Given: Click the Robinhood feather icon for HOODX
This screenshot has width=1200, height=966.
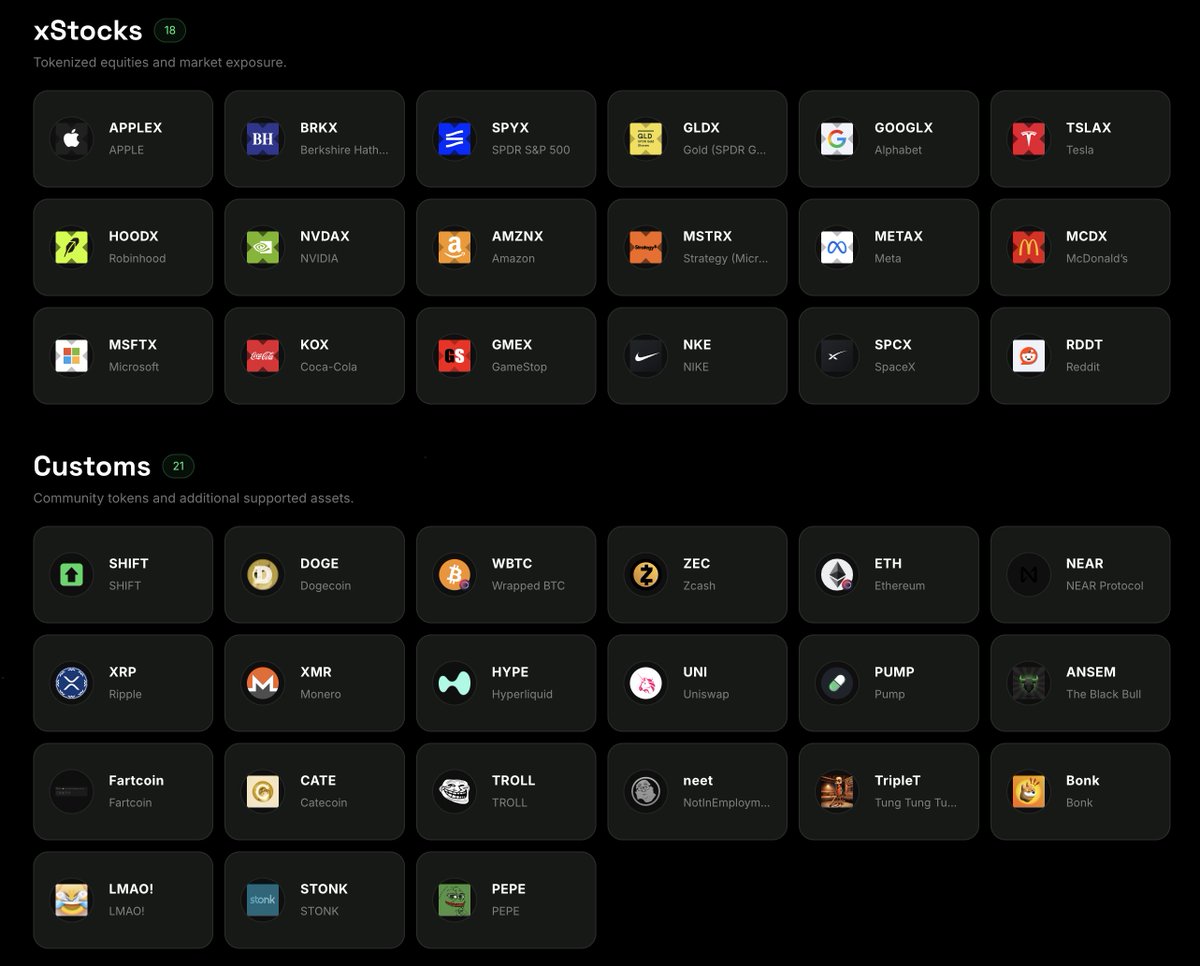Looking at the screenshot, I should pos(71,247).
